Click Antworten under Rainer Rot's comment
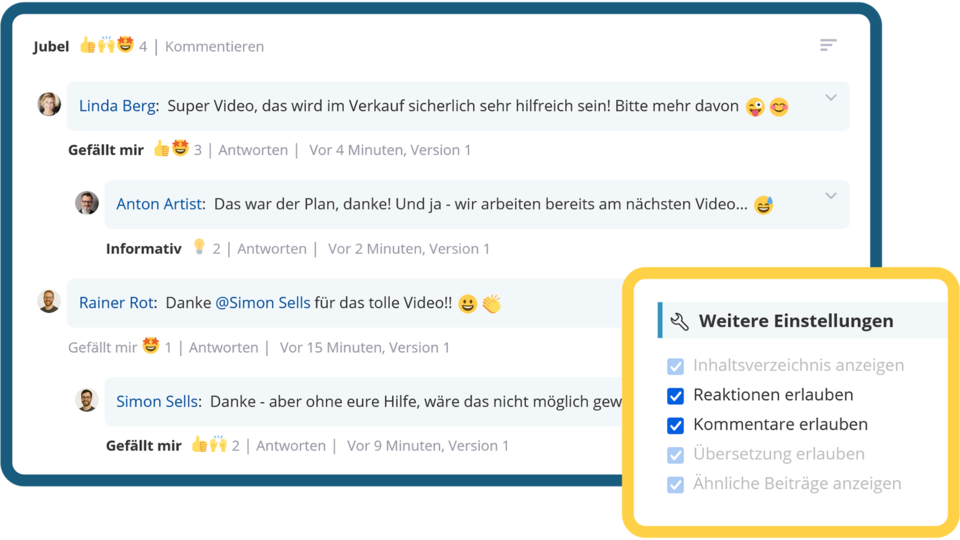The height and width of the screenshot is (540, 960). [223, 347]
